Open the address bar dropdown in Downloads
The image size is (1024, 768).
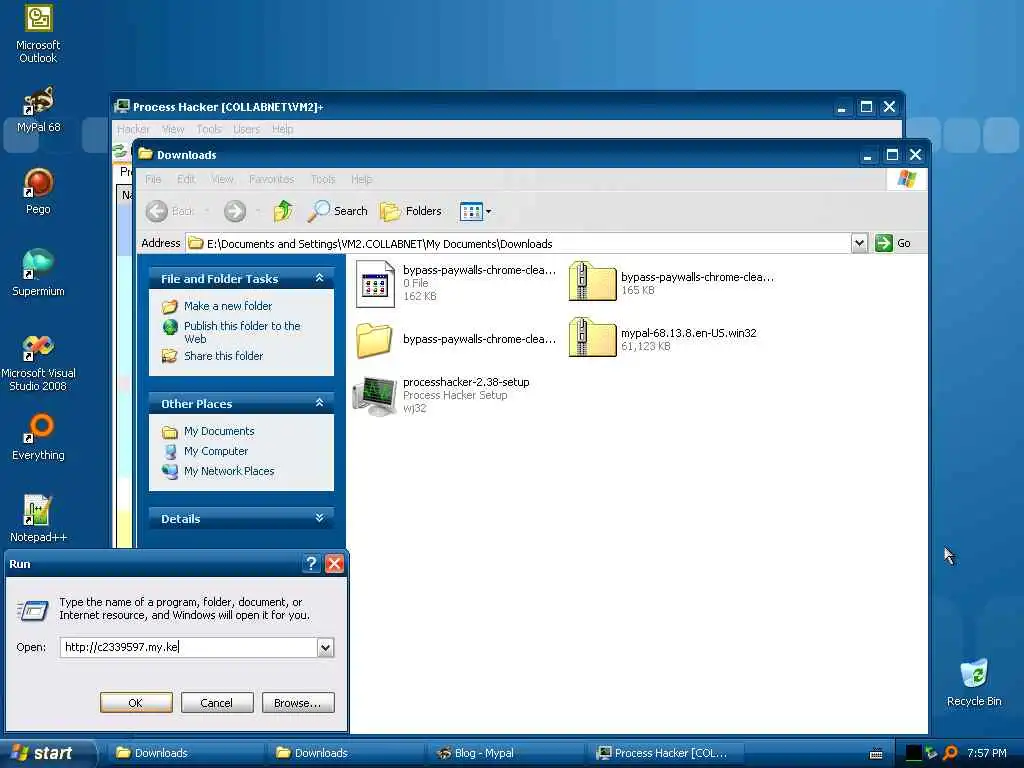(x=859, y=243)
